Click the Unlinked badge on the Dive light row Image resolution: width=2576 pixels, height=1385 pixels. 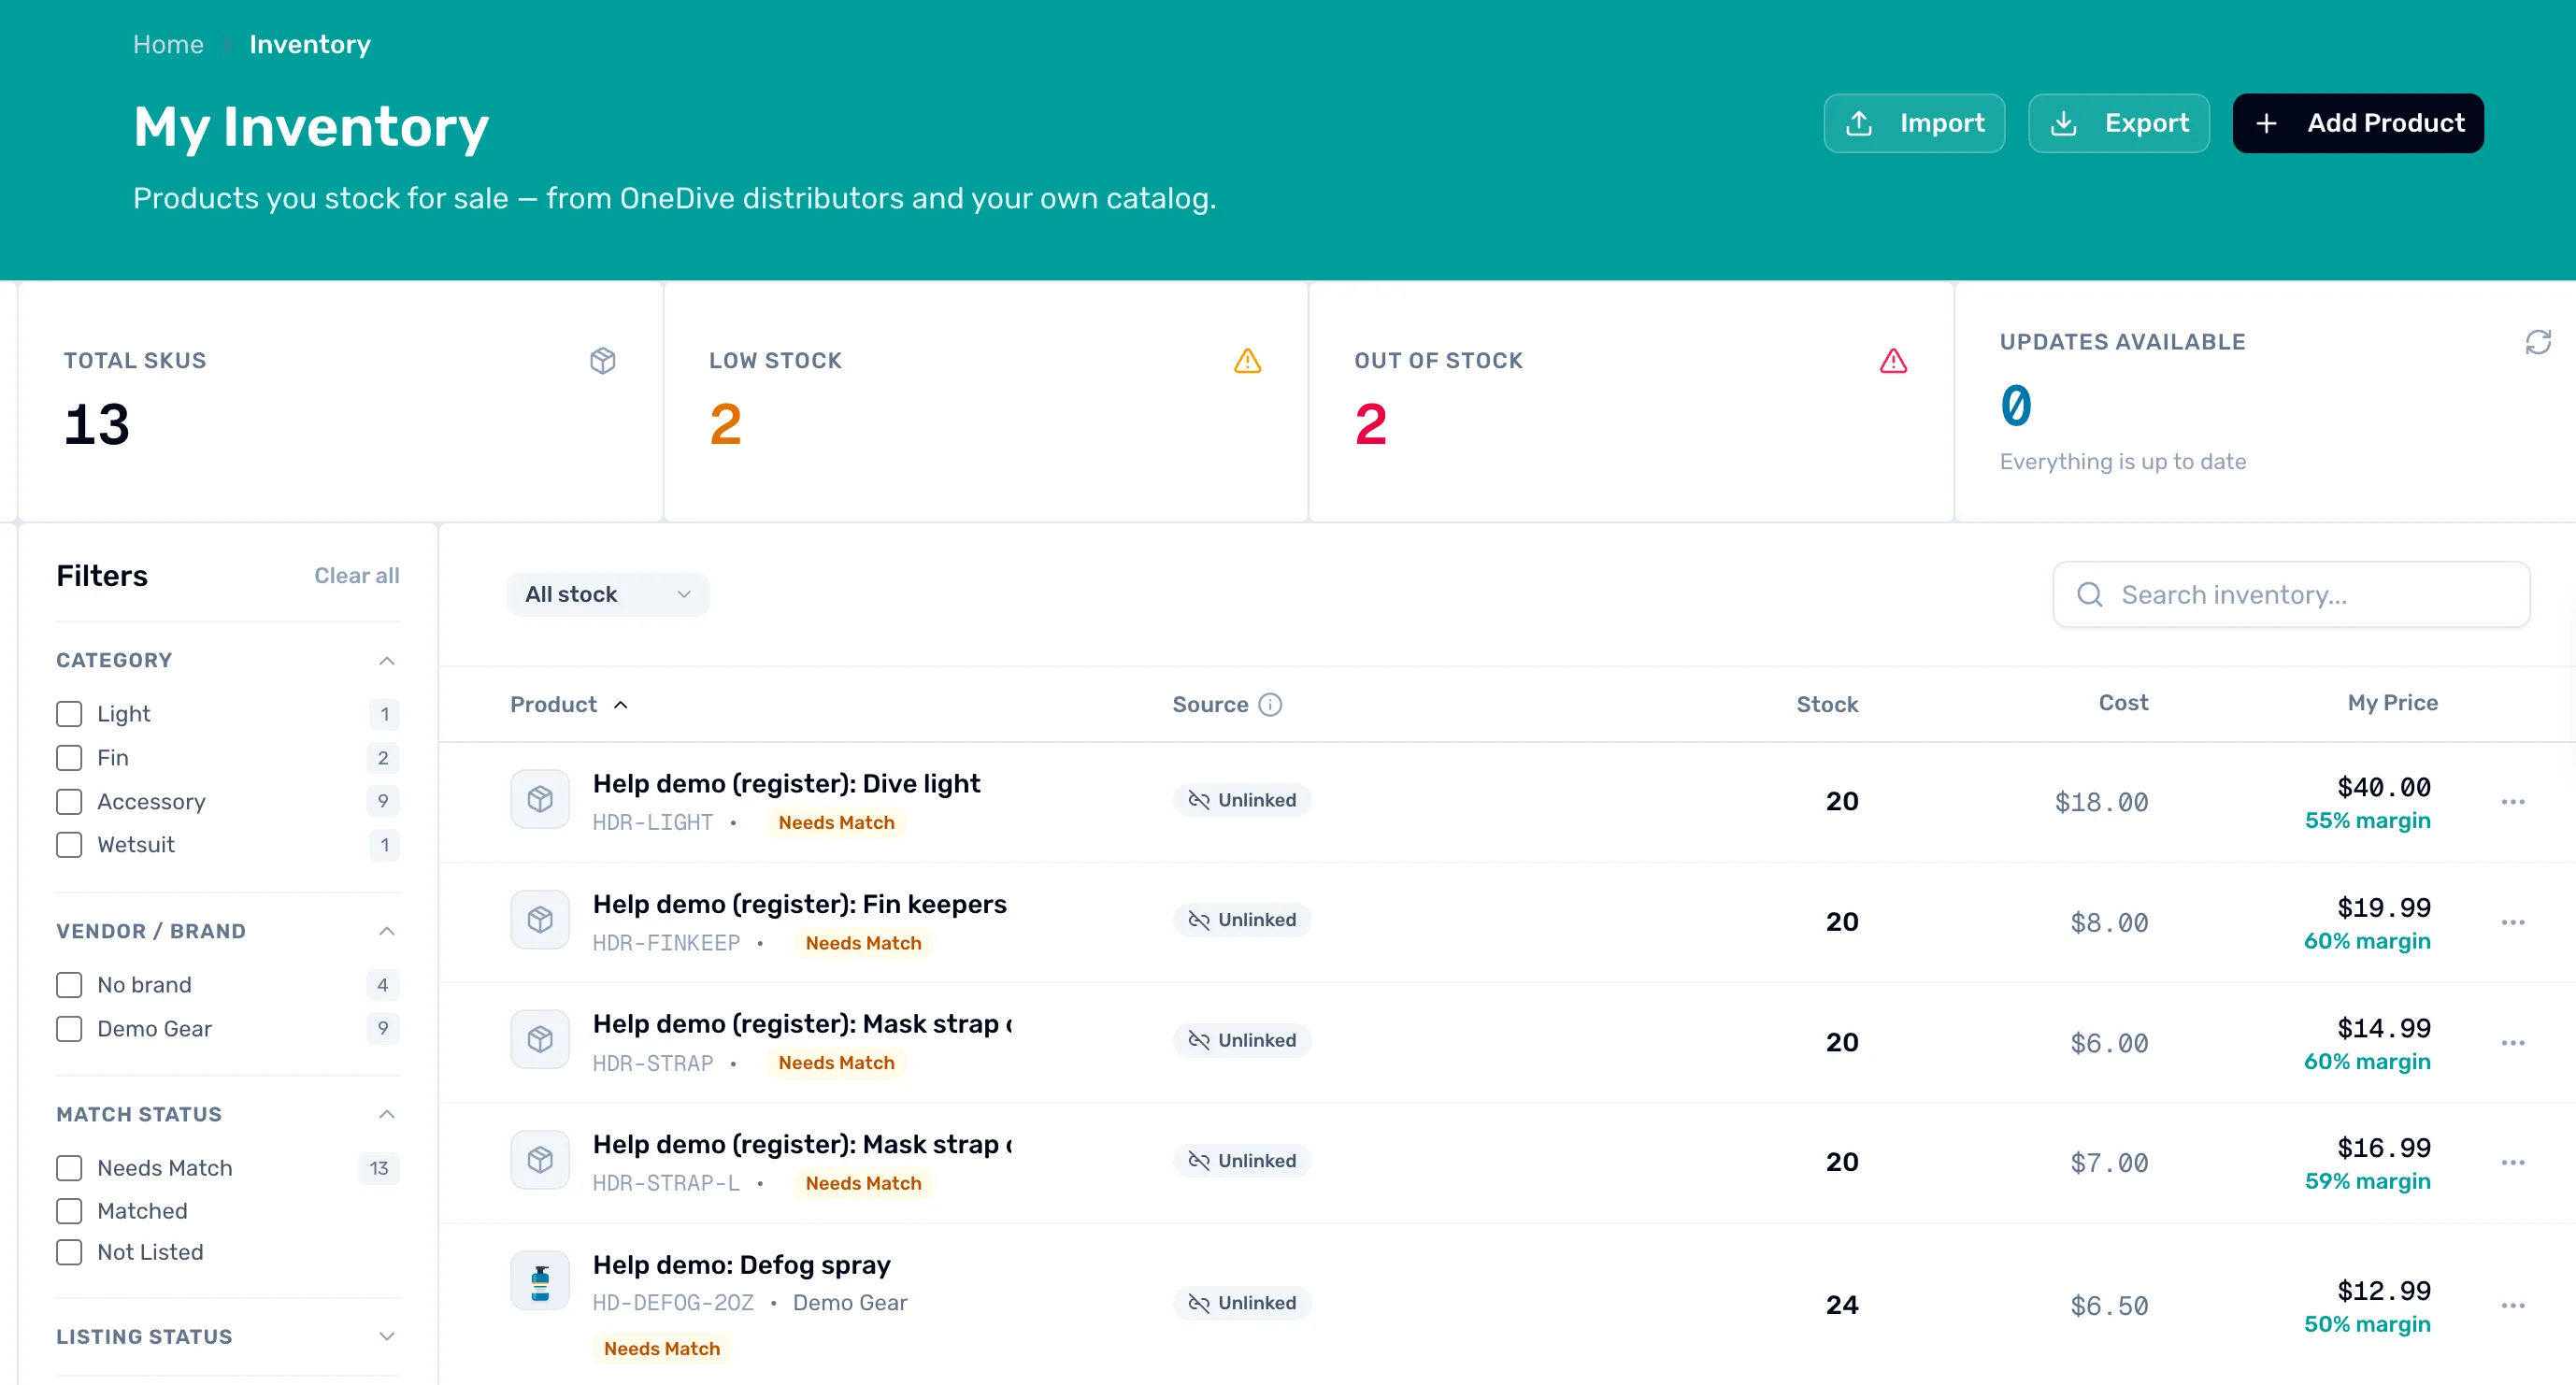[1242, 800]
